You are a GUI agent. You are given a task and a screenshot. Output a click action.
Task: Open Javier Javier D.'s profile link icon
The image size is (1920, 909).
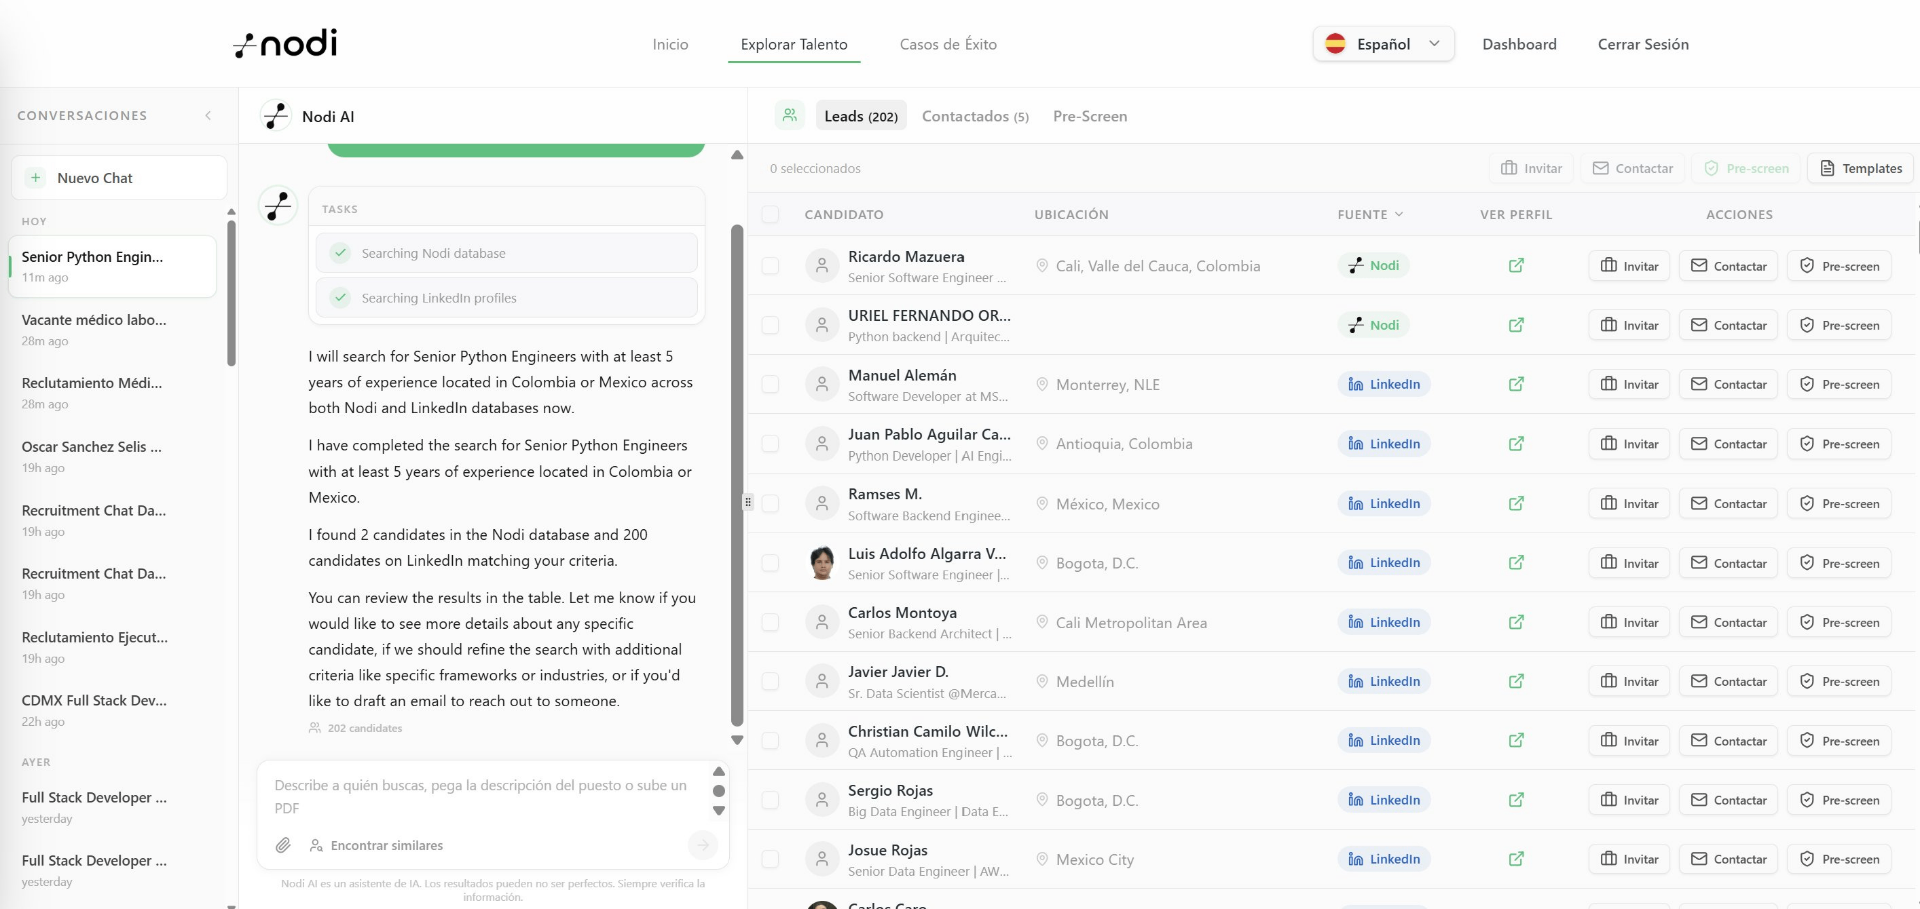1516,682
